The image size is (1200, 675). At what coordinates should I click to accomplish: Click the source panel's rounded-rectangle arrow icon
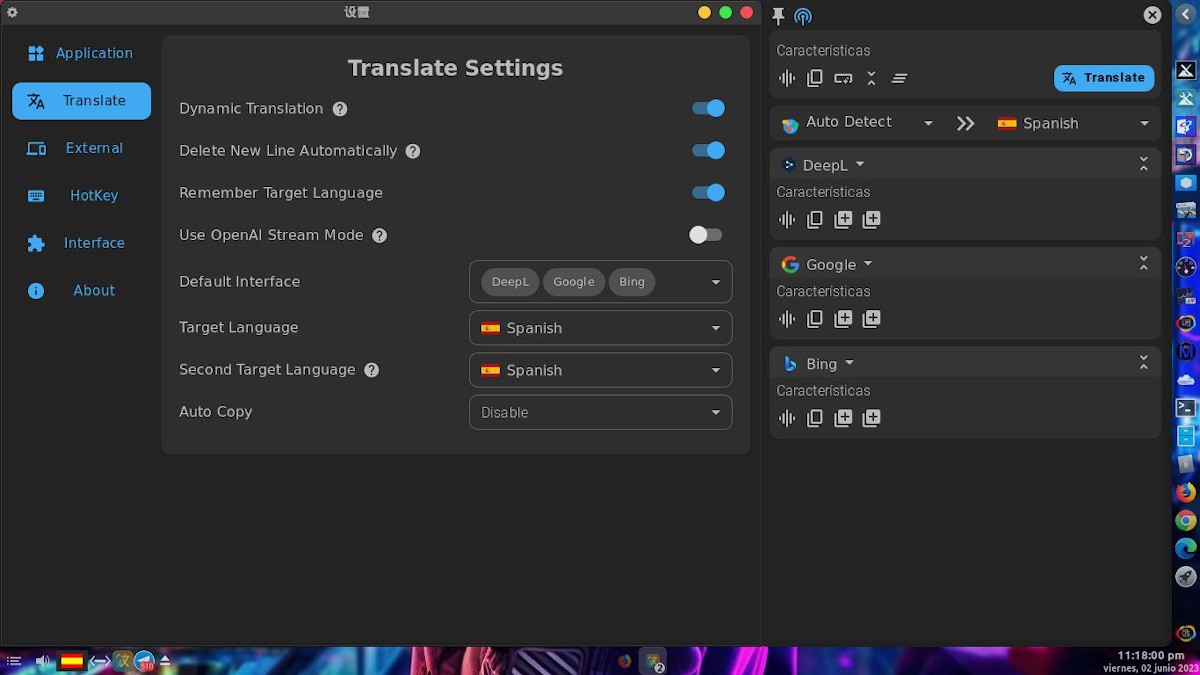pos(843,78)
